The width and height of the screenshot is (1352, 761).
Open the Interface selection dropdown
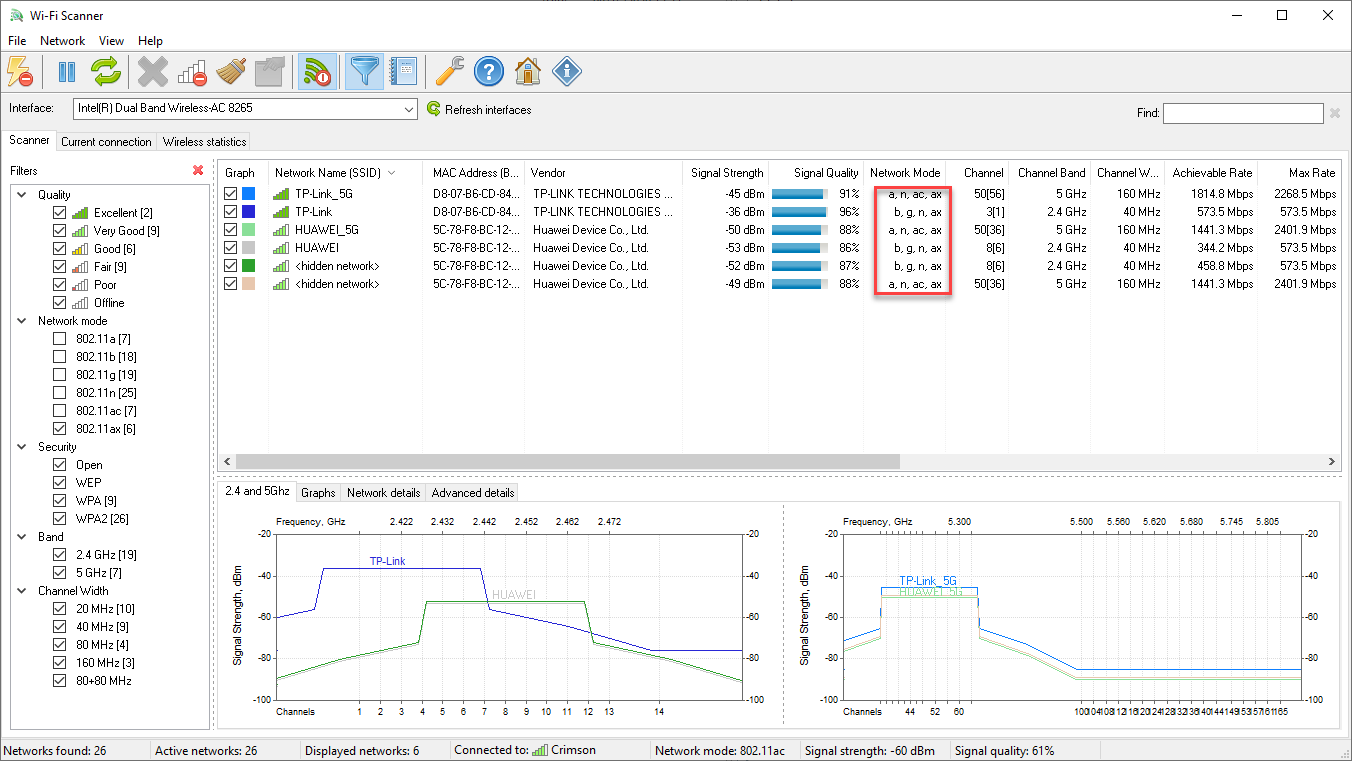tap(409, 108)
